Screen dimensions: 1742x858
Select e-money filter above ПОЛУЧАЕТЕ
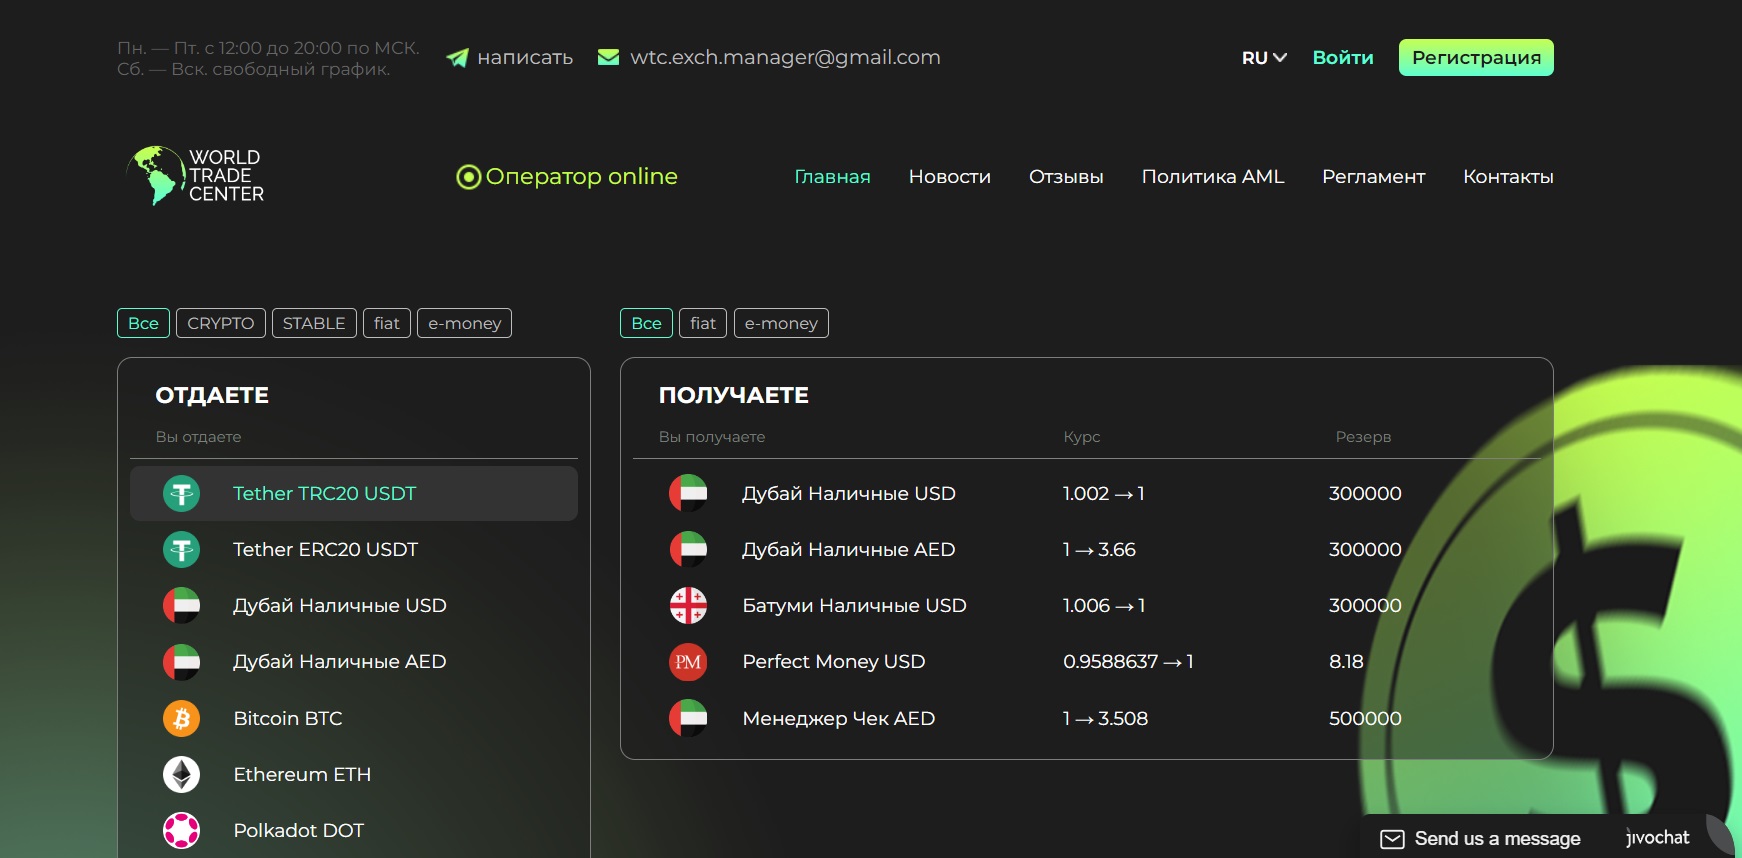781,323
